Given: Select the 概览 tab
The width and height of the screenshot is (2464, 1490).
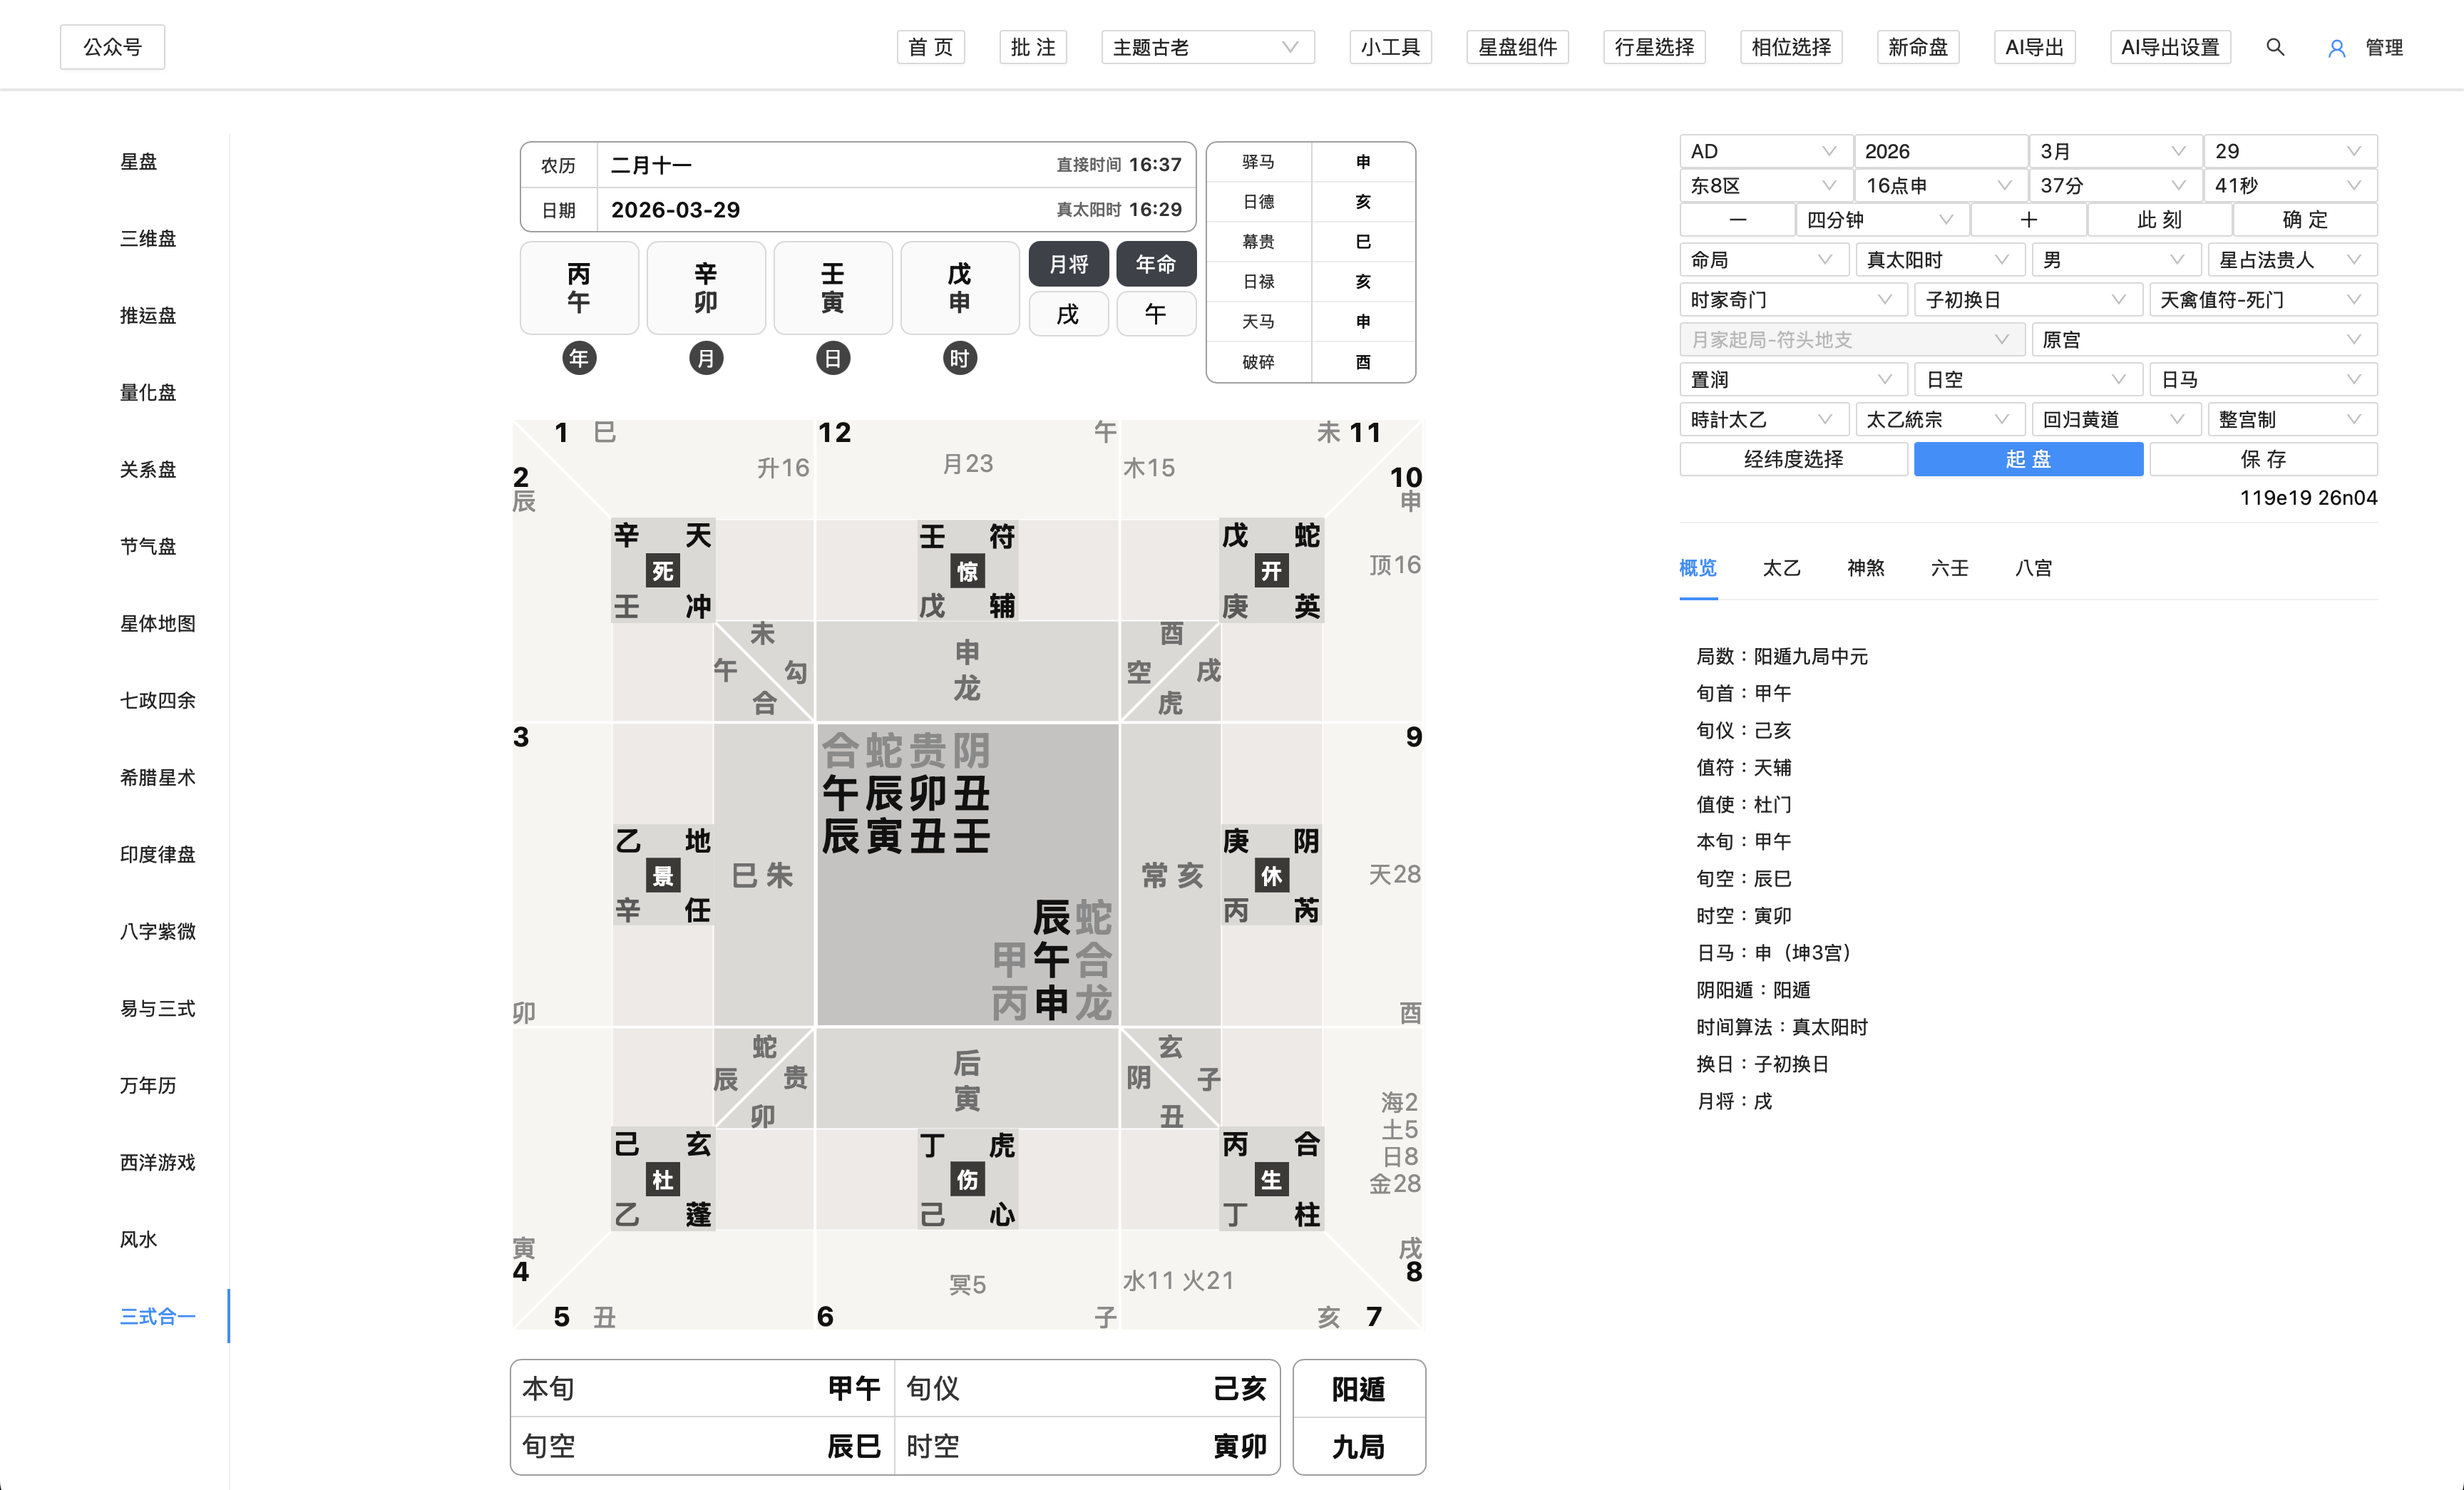Looking at the screenshot, I should [1698, 568].
